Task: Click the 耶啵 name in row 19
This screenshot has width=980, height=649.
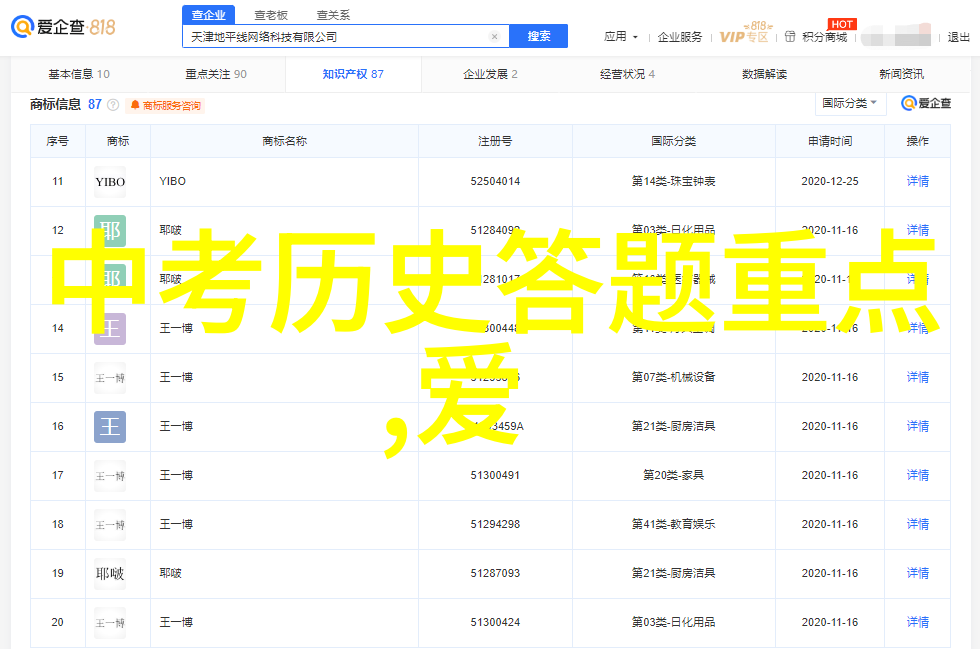Action: click(170, 573)
